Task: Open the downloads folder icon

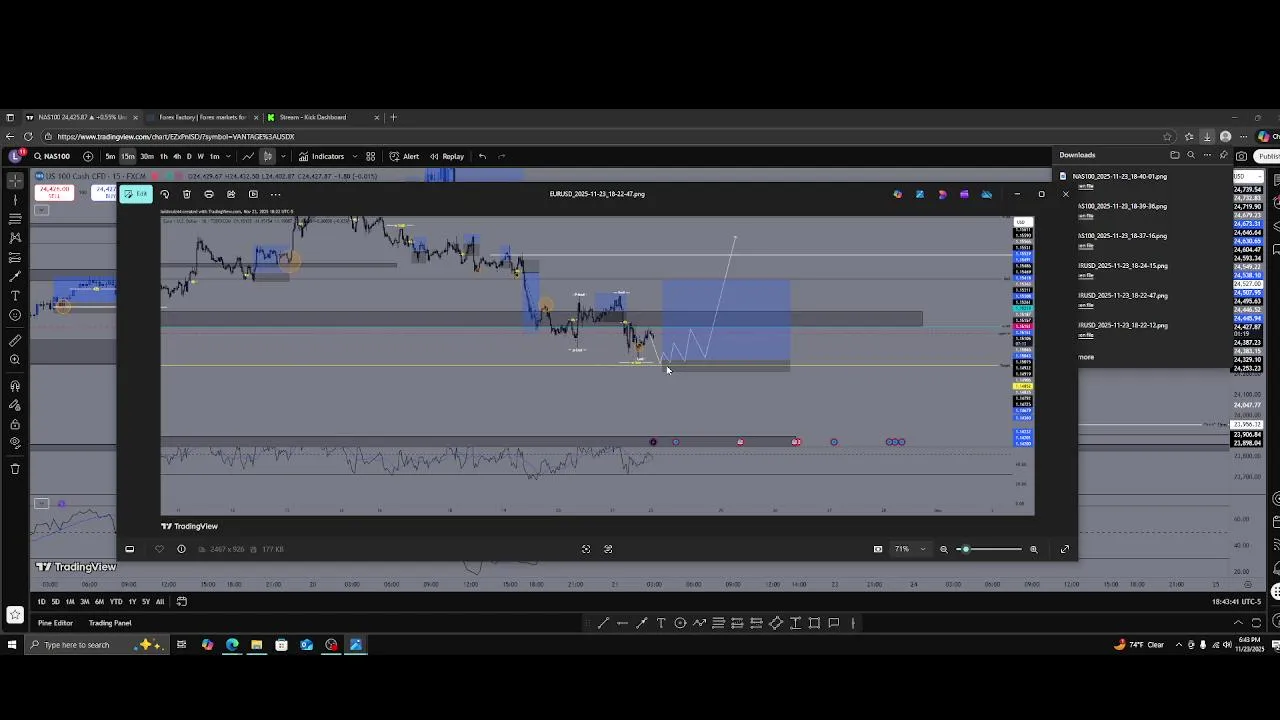Action: point(1175,155)
